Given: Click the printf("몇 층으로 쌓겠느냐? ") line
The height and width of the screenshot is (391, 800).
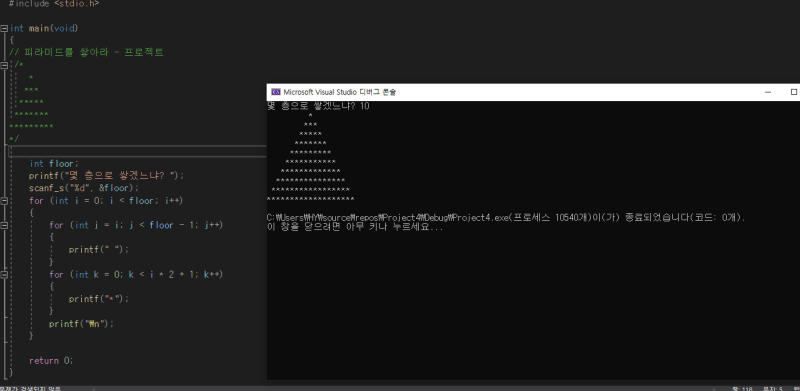Looking at the screenshot, I should click(106, 176).
